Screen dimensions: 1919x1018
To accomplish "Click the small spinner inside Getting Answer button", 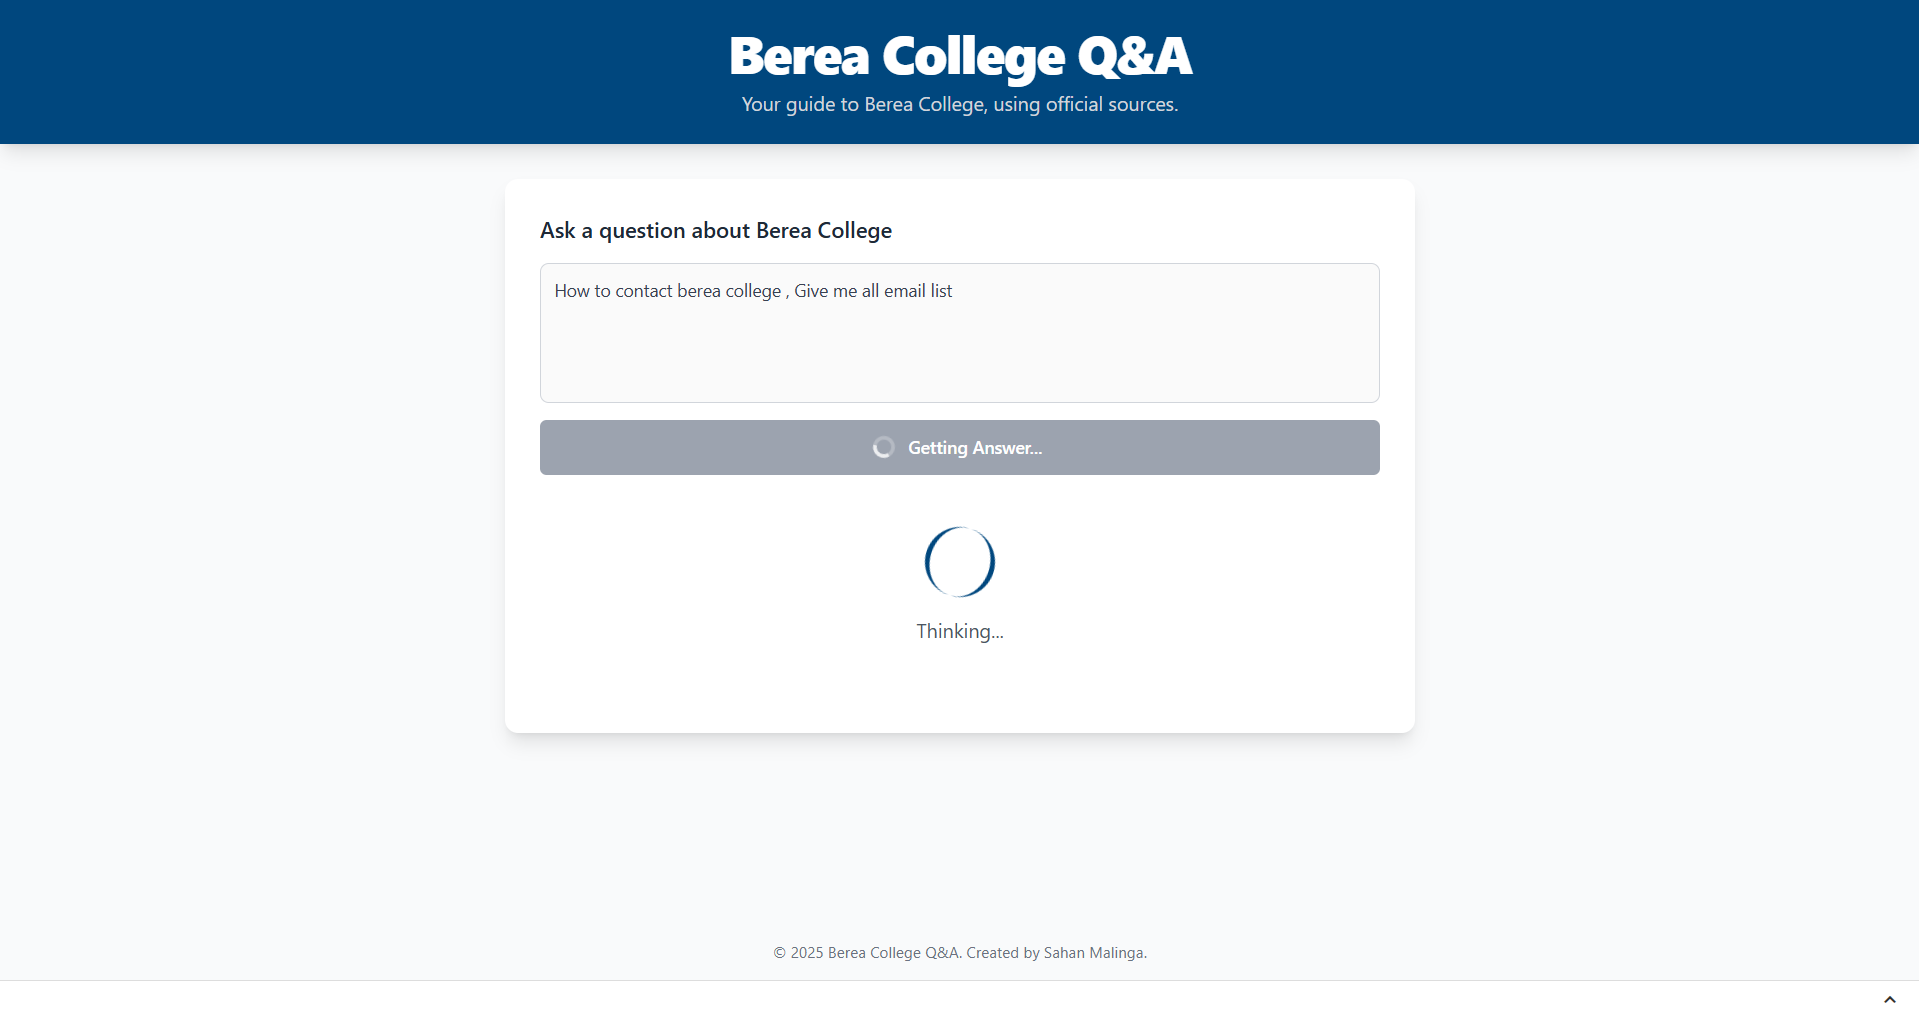I will (x=883, y=447).
